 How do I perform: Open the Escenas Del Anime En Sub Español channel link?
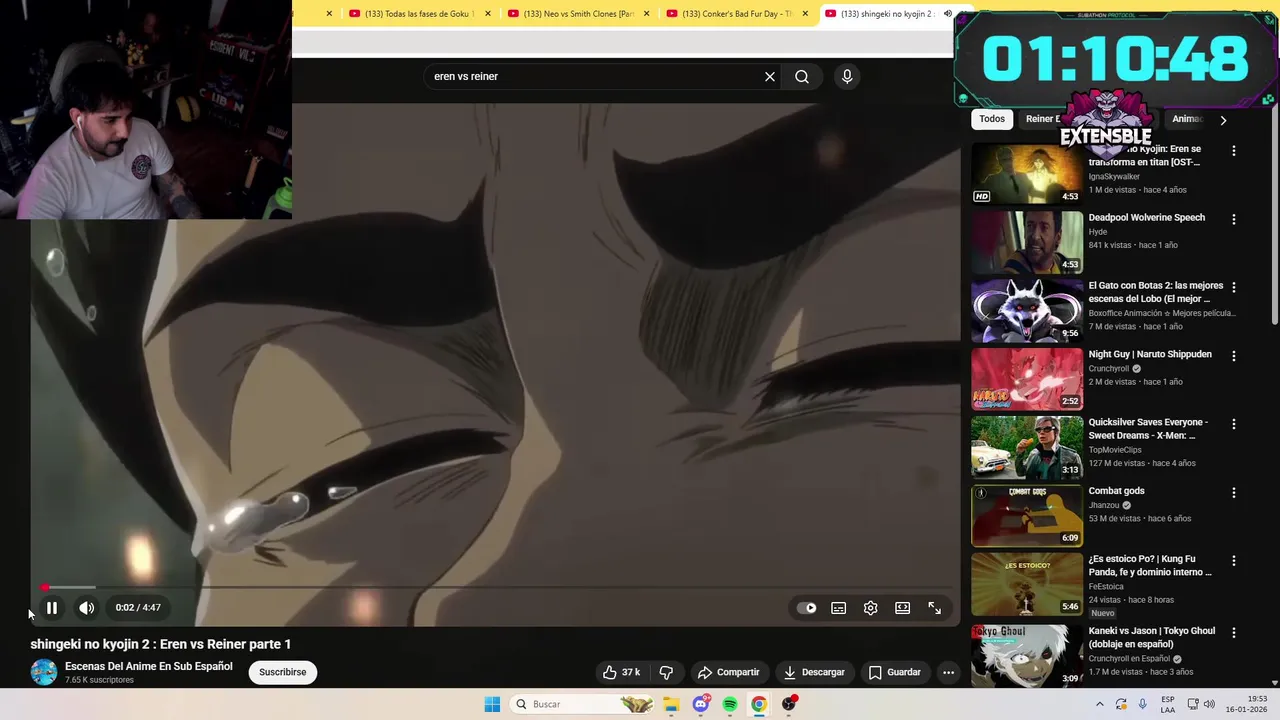(x=149, y=666)
